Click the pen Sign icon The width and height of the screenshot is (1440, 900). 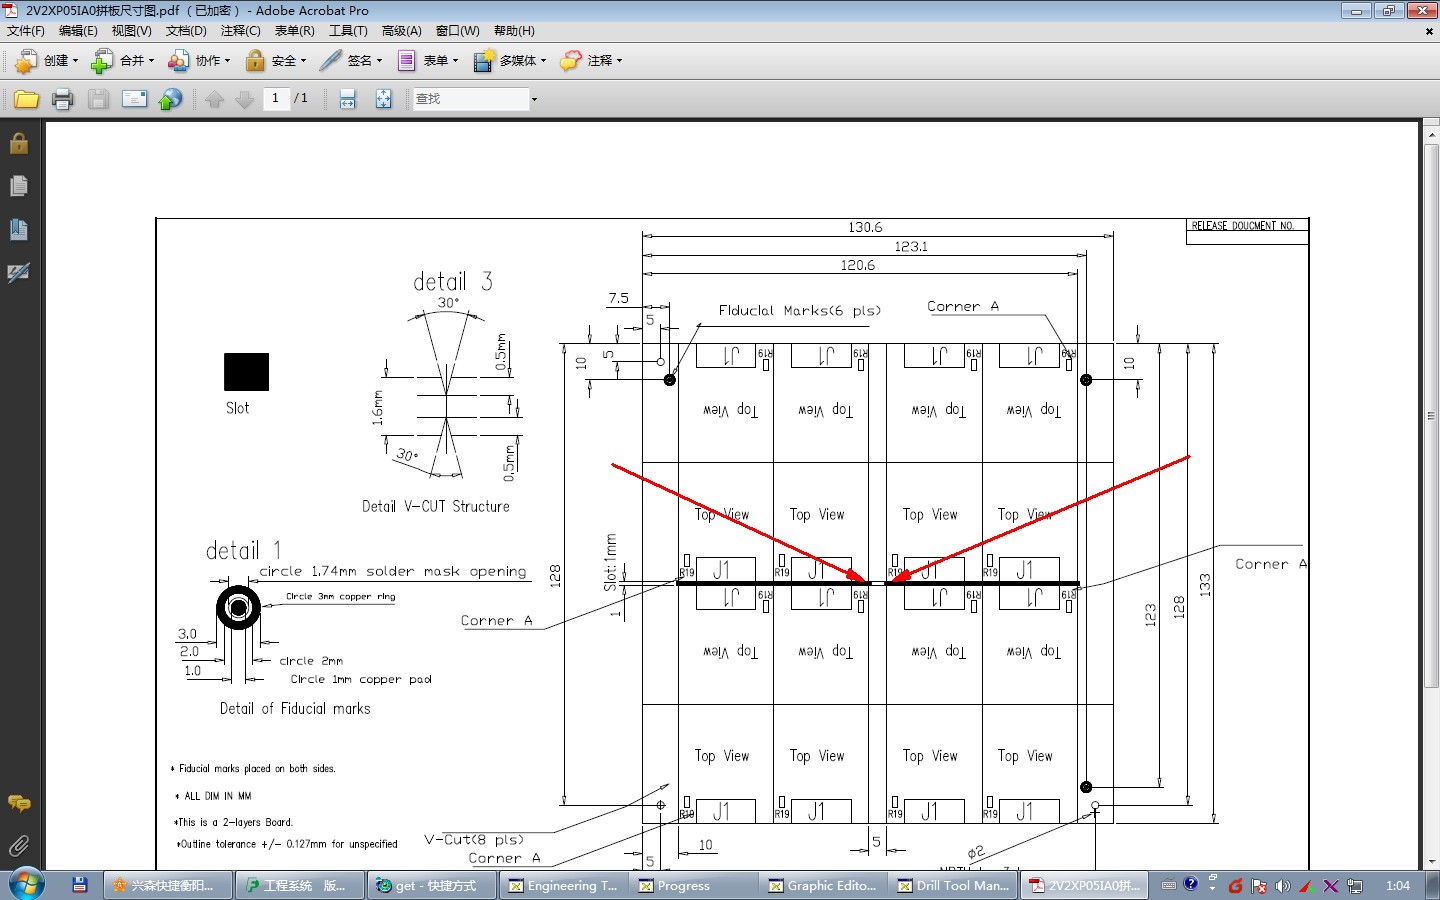331,61
